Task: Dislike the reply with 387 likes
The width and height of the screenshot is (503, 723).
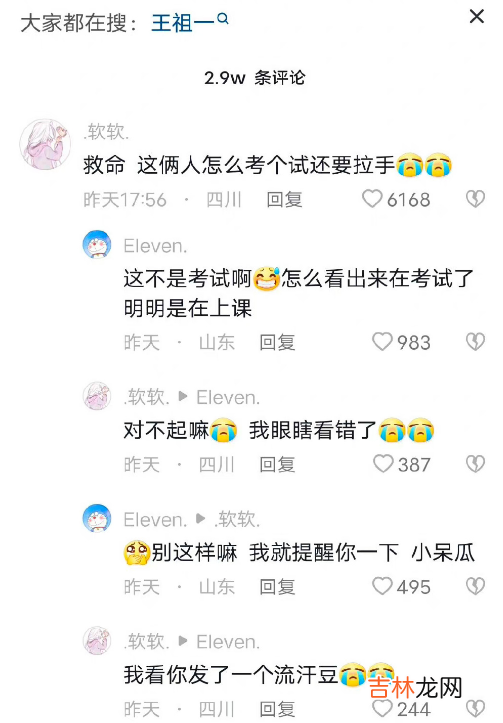Action: tap(475, 464)
